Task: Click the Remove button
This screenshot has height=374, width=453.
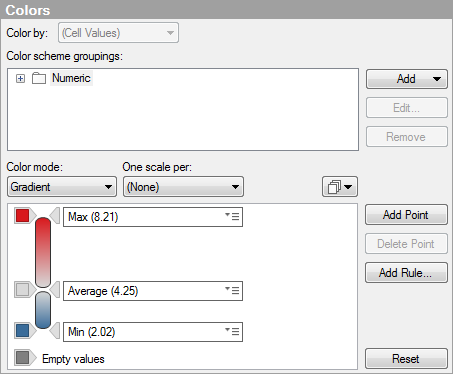Action: pos(407,137)
